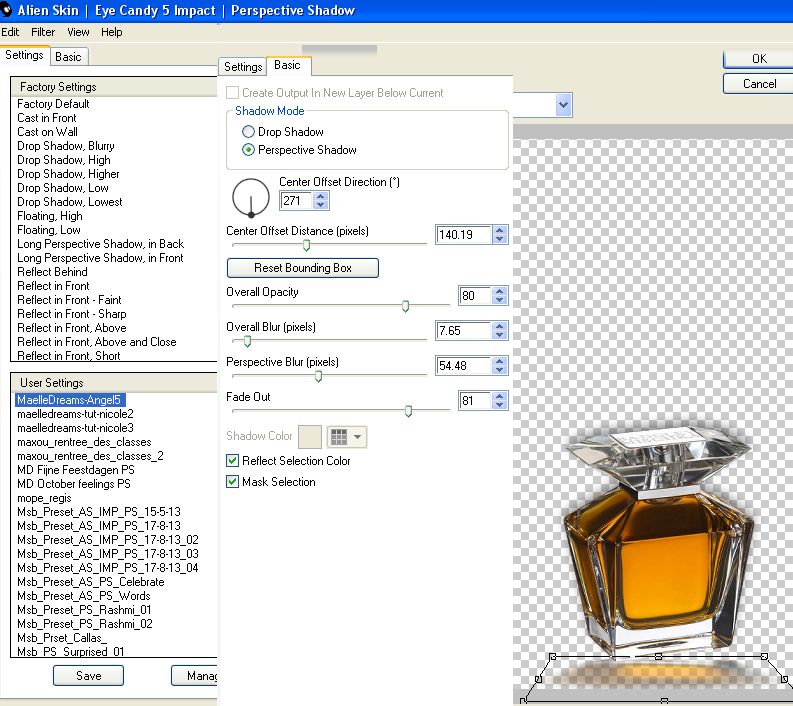Save the current user setting

pos(88,676)
